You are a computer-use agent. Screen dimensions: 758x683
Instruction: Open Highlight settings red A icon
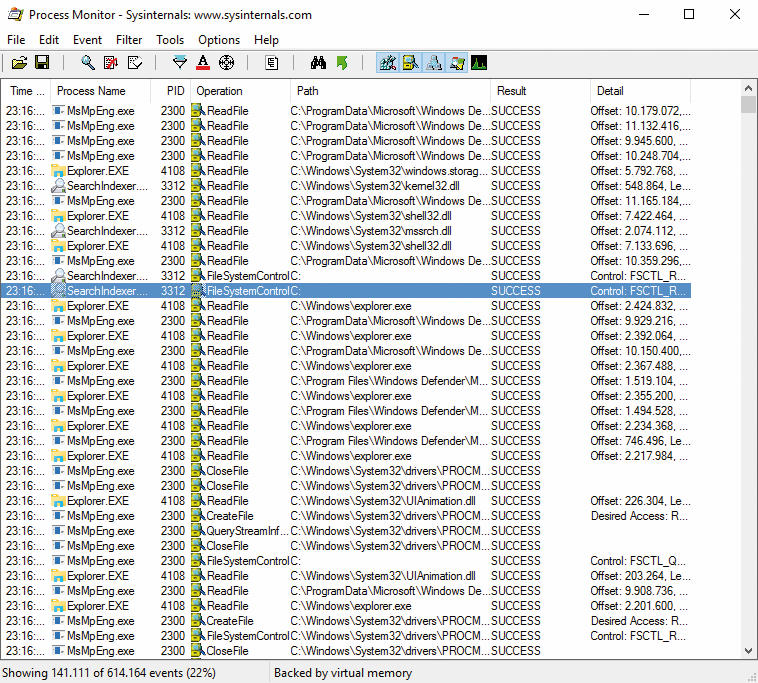click(x=203, y=63)
